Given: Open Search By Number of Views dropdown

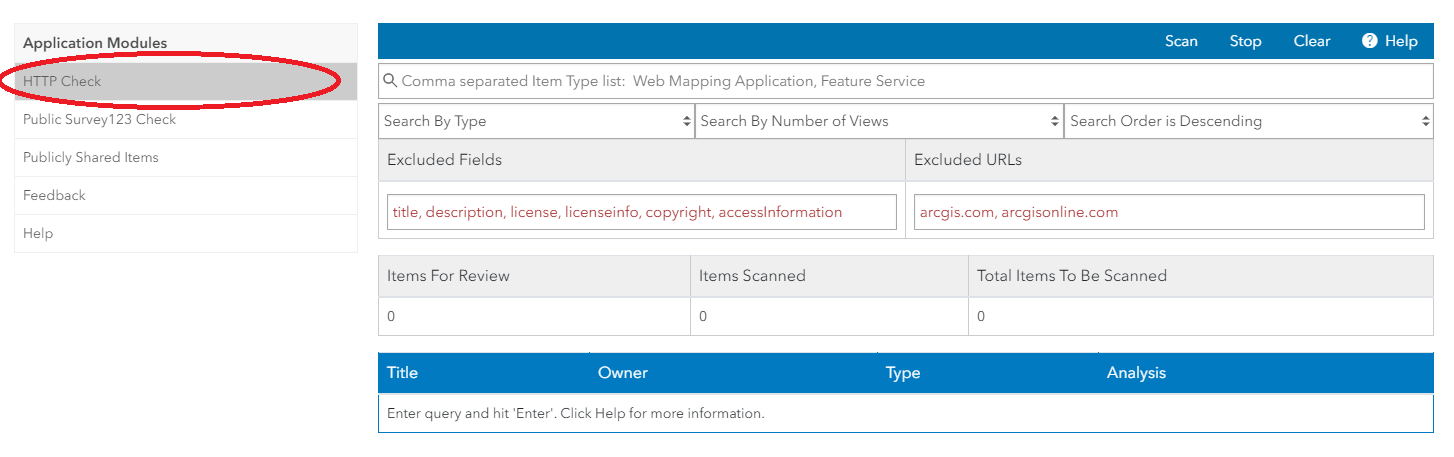Looking at the screenshot, I should pos(879,121).
